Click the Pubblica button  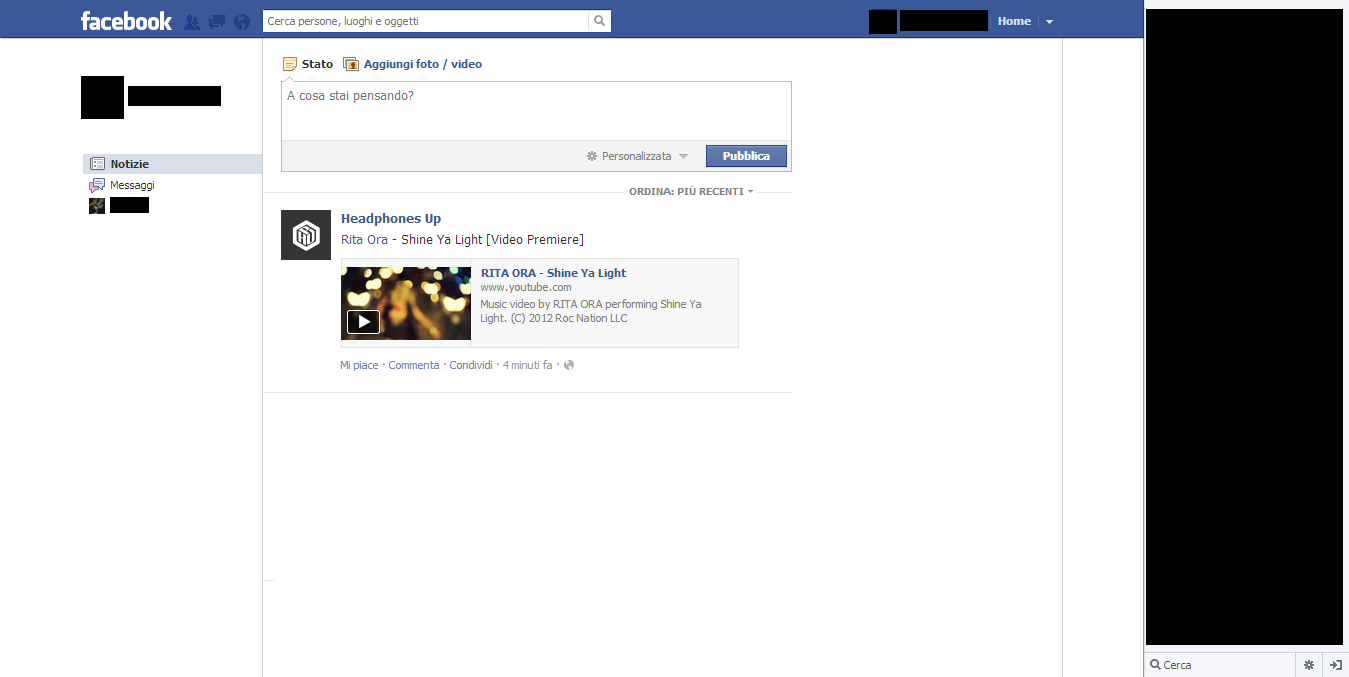click(x=746, y=156)
